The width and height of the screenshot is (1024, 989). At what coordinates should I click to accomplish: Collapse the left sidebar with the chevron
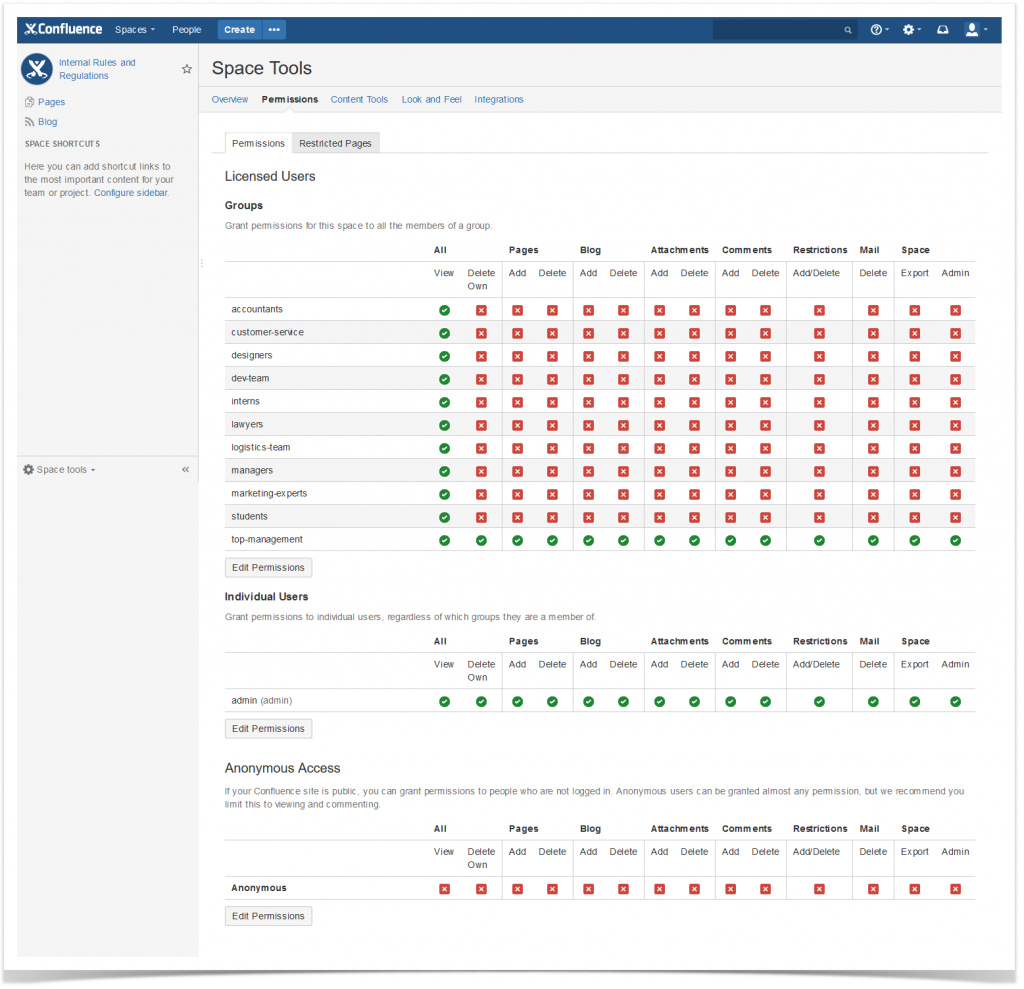pyautogui.click(x=185, y=469)
